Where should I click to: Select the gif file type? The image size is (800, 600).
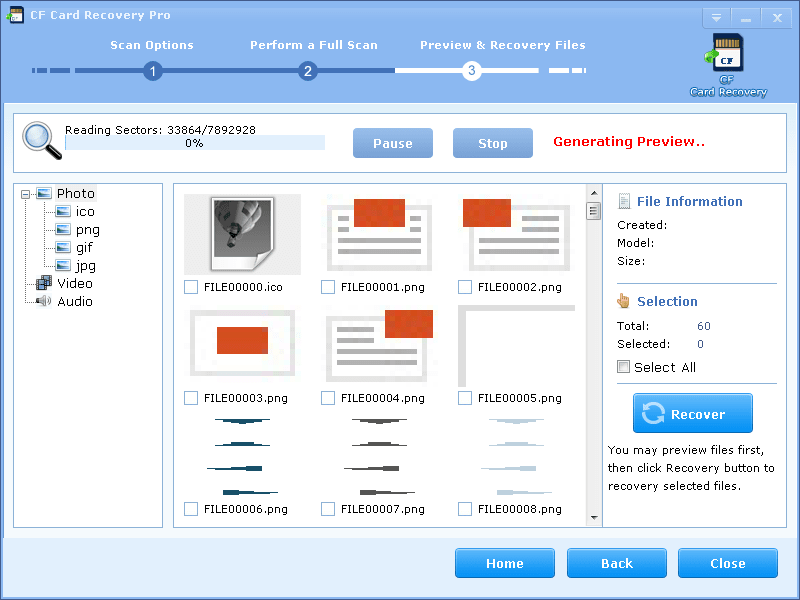84,248
